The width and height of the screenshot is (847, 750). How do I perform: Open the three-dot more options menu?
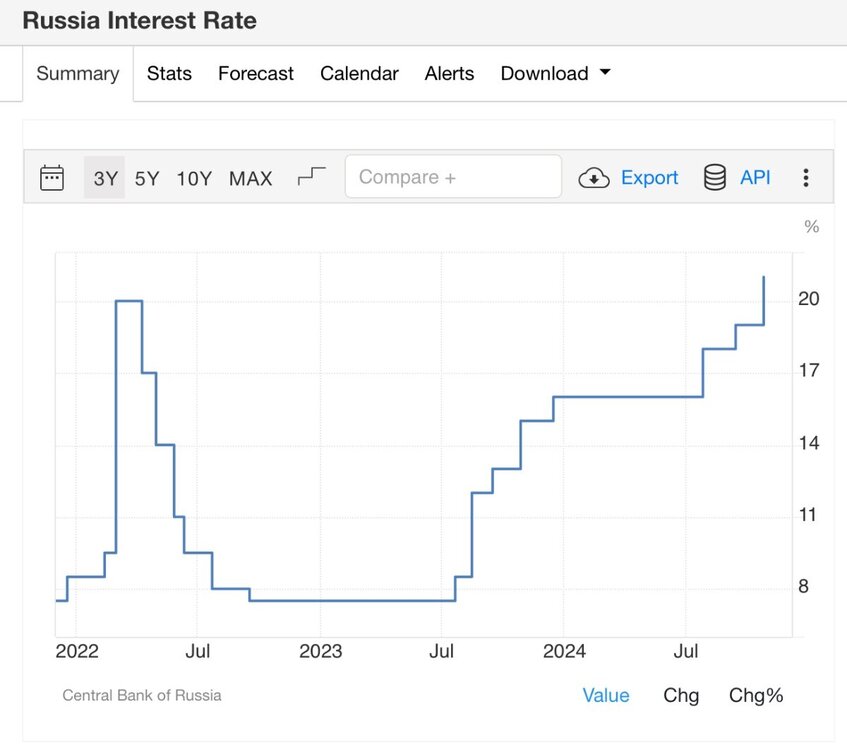[805, 178]
